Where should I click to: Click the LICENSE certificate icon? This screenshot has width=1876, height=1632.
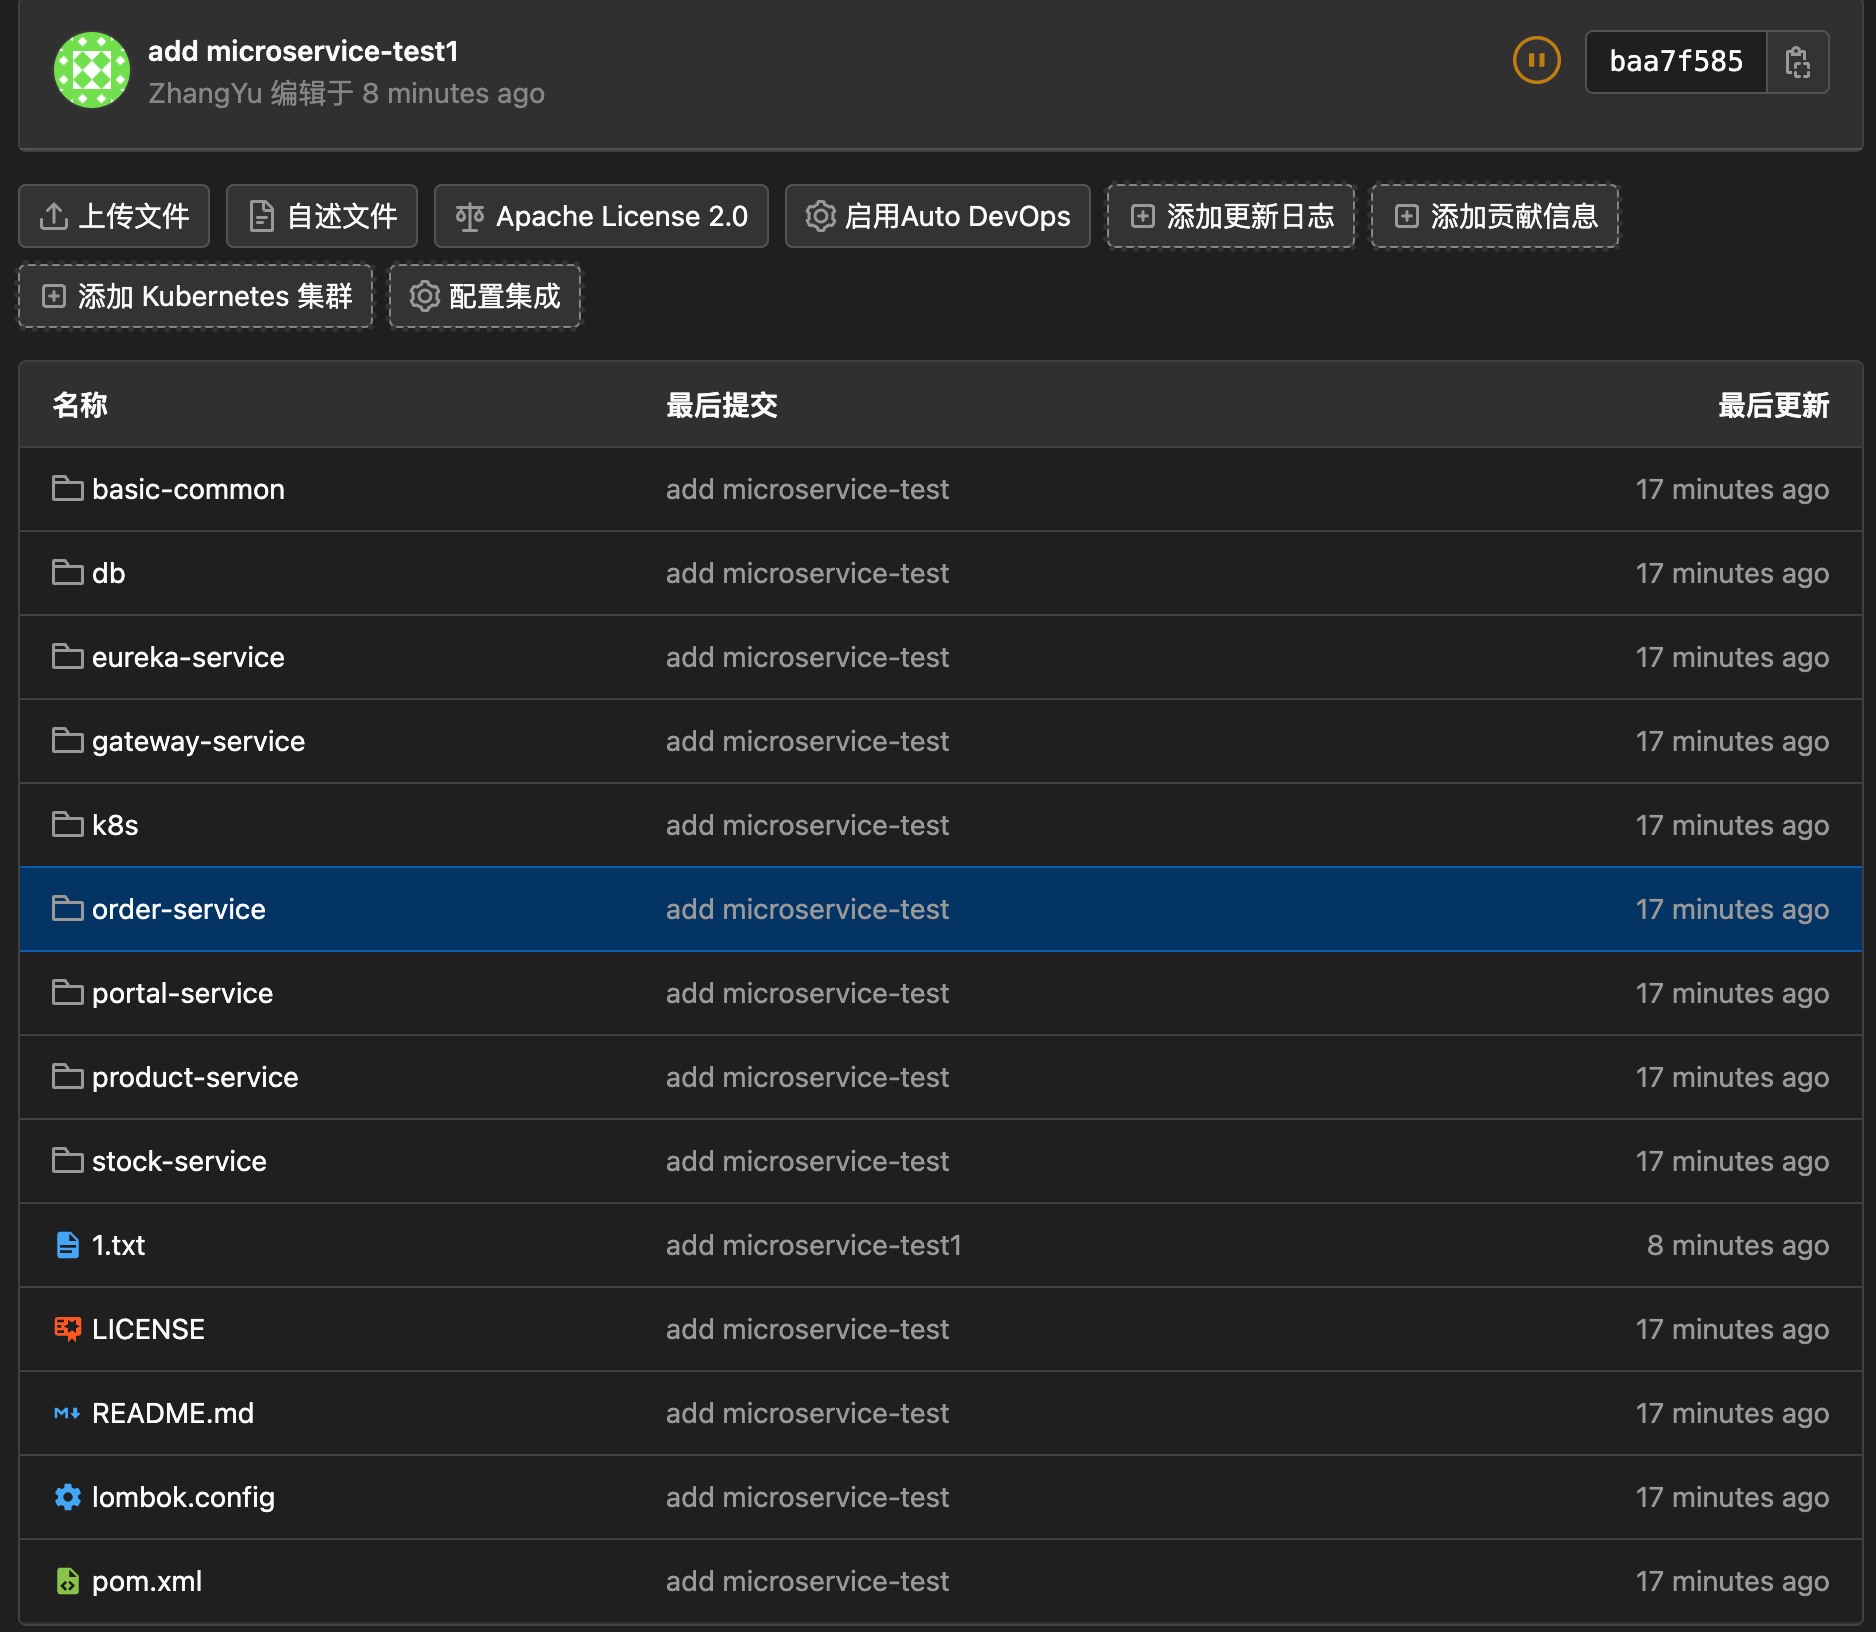tap(68, 1329)
